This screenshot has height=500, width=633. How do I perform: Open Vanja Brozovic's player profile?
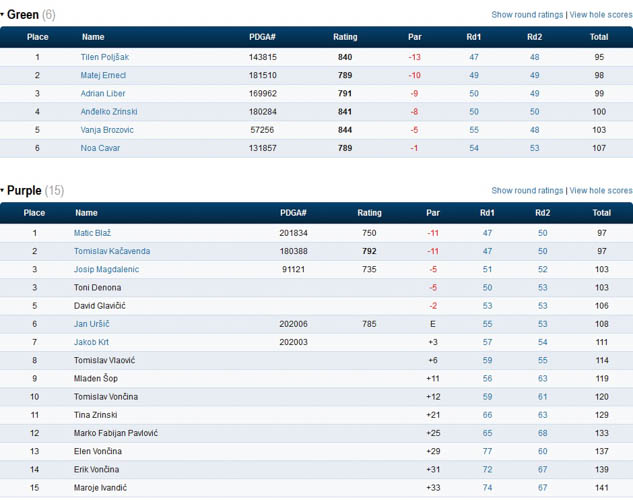pyautogui.click(x=106, y=130)
